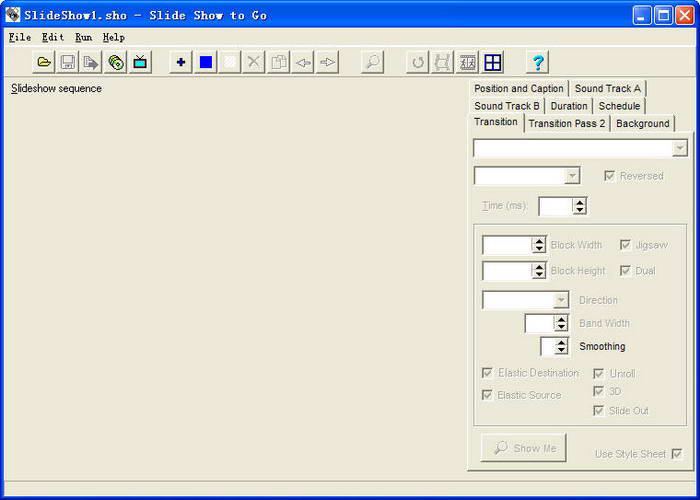Viewport: 700px width, 500px height.
Task: Click the Time (ms) spinner arrows
Action: [579, 206]
